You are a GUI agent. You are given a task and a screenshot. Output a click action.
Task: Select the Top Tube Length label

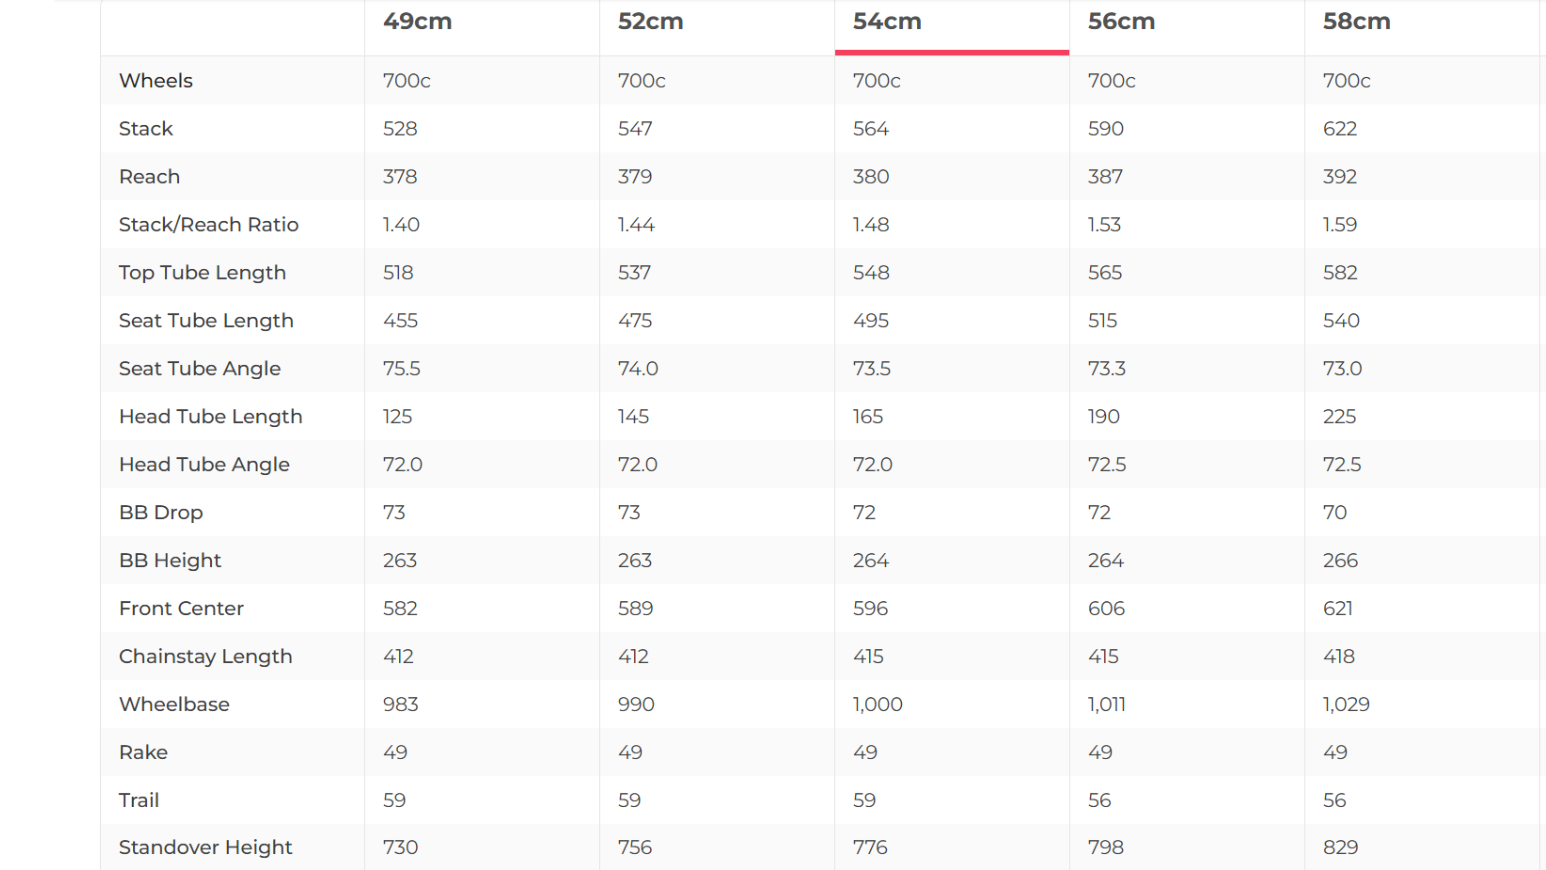pyautogui.click(x=203, y=273)
